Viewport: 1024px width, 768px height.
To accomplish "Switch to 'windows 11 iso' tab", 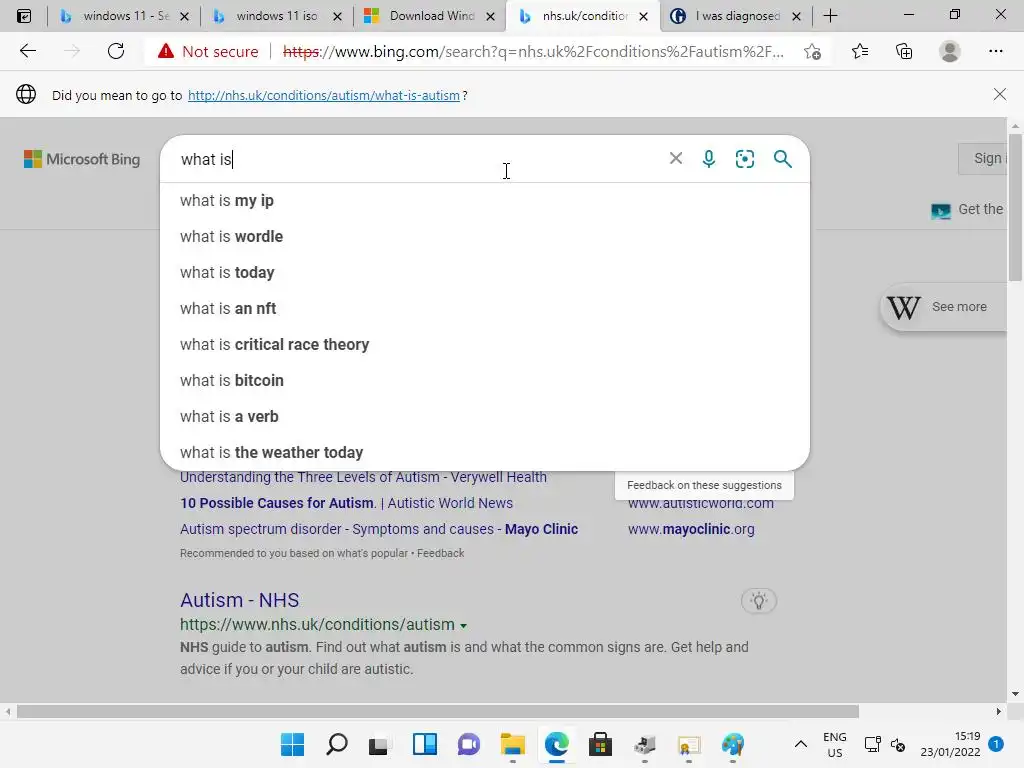I will (277, 16).
